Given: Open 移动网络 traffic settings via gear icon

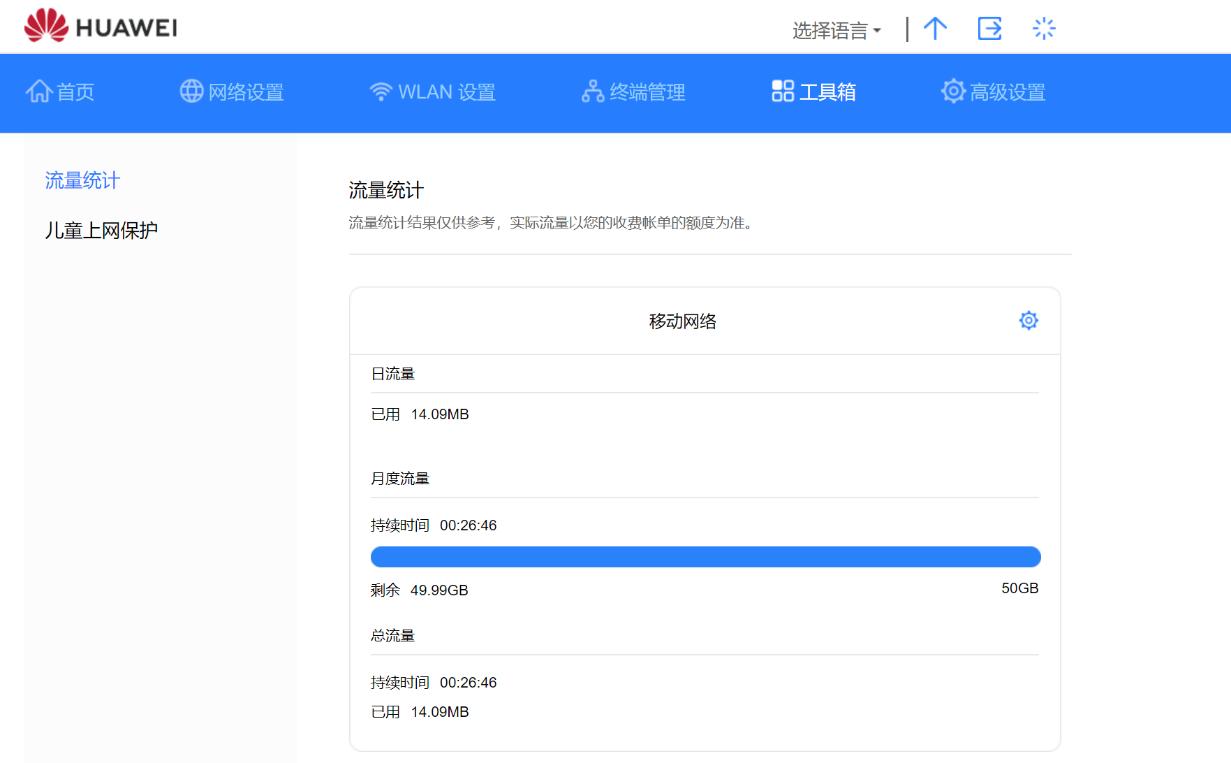Looking at the screenshot, I should coord(1028,320).
